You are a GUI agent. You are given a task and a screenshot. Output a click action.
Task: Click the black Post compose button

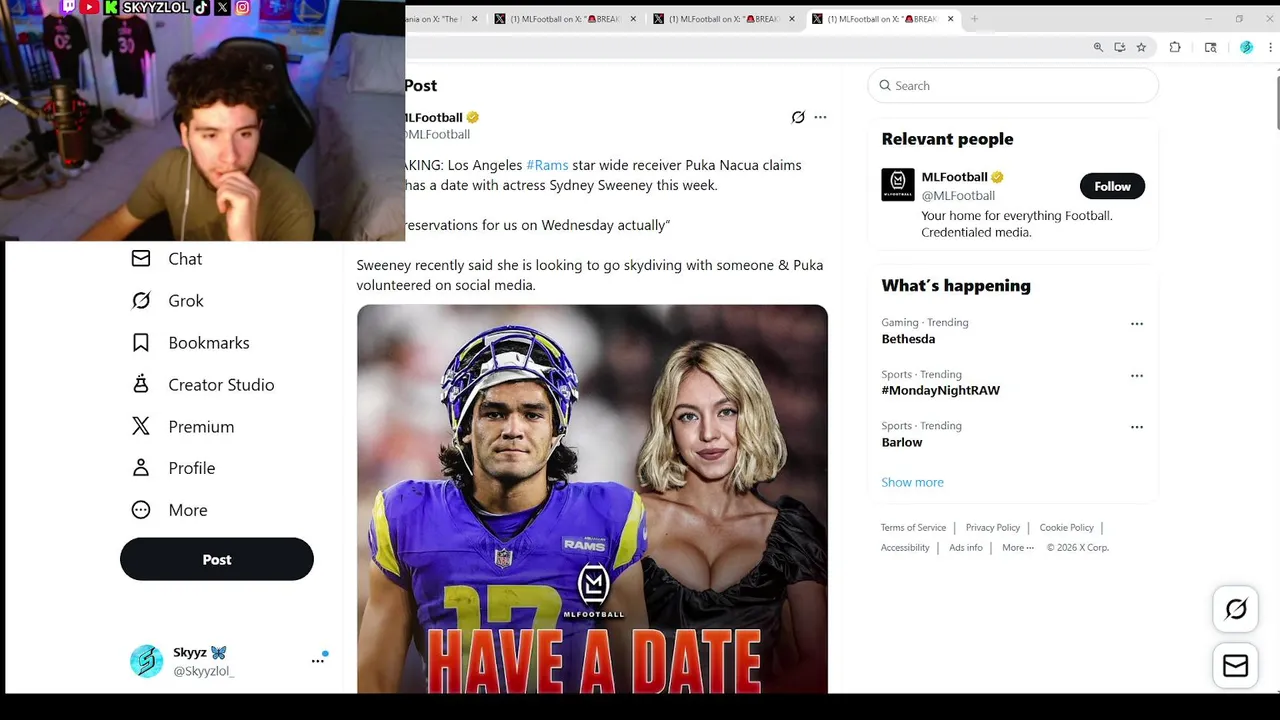[x=217, y=559]
